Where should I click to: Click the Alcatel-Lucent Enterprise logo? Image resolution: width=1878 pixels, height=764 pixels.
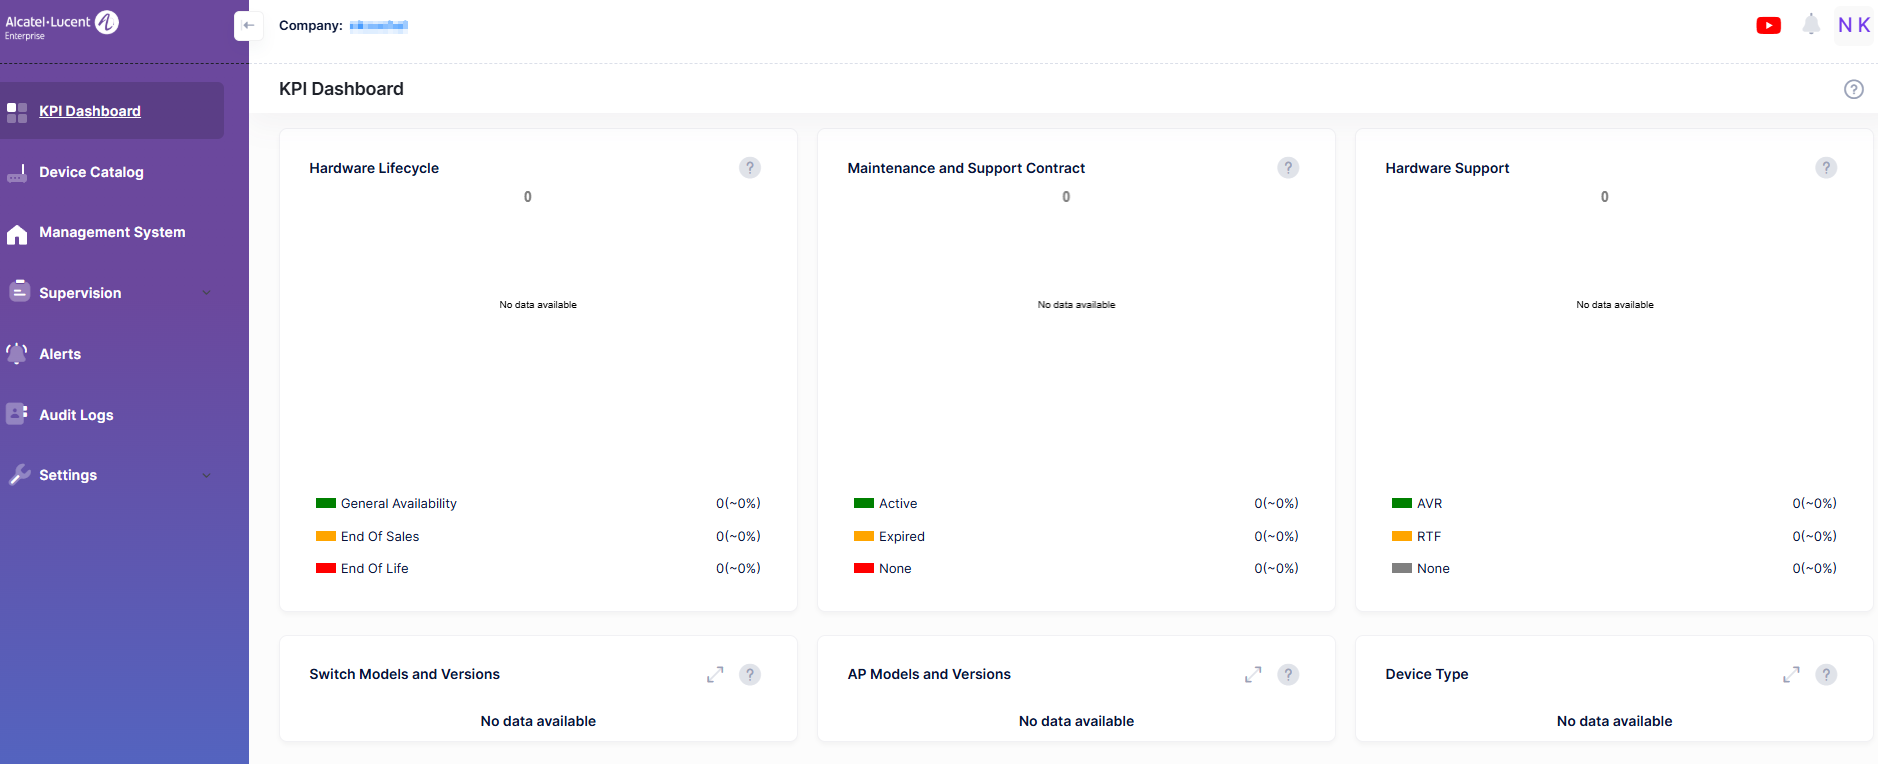click(62, 25)
